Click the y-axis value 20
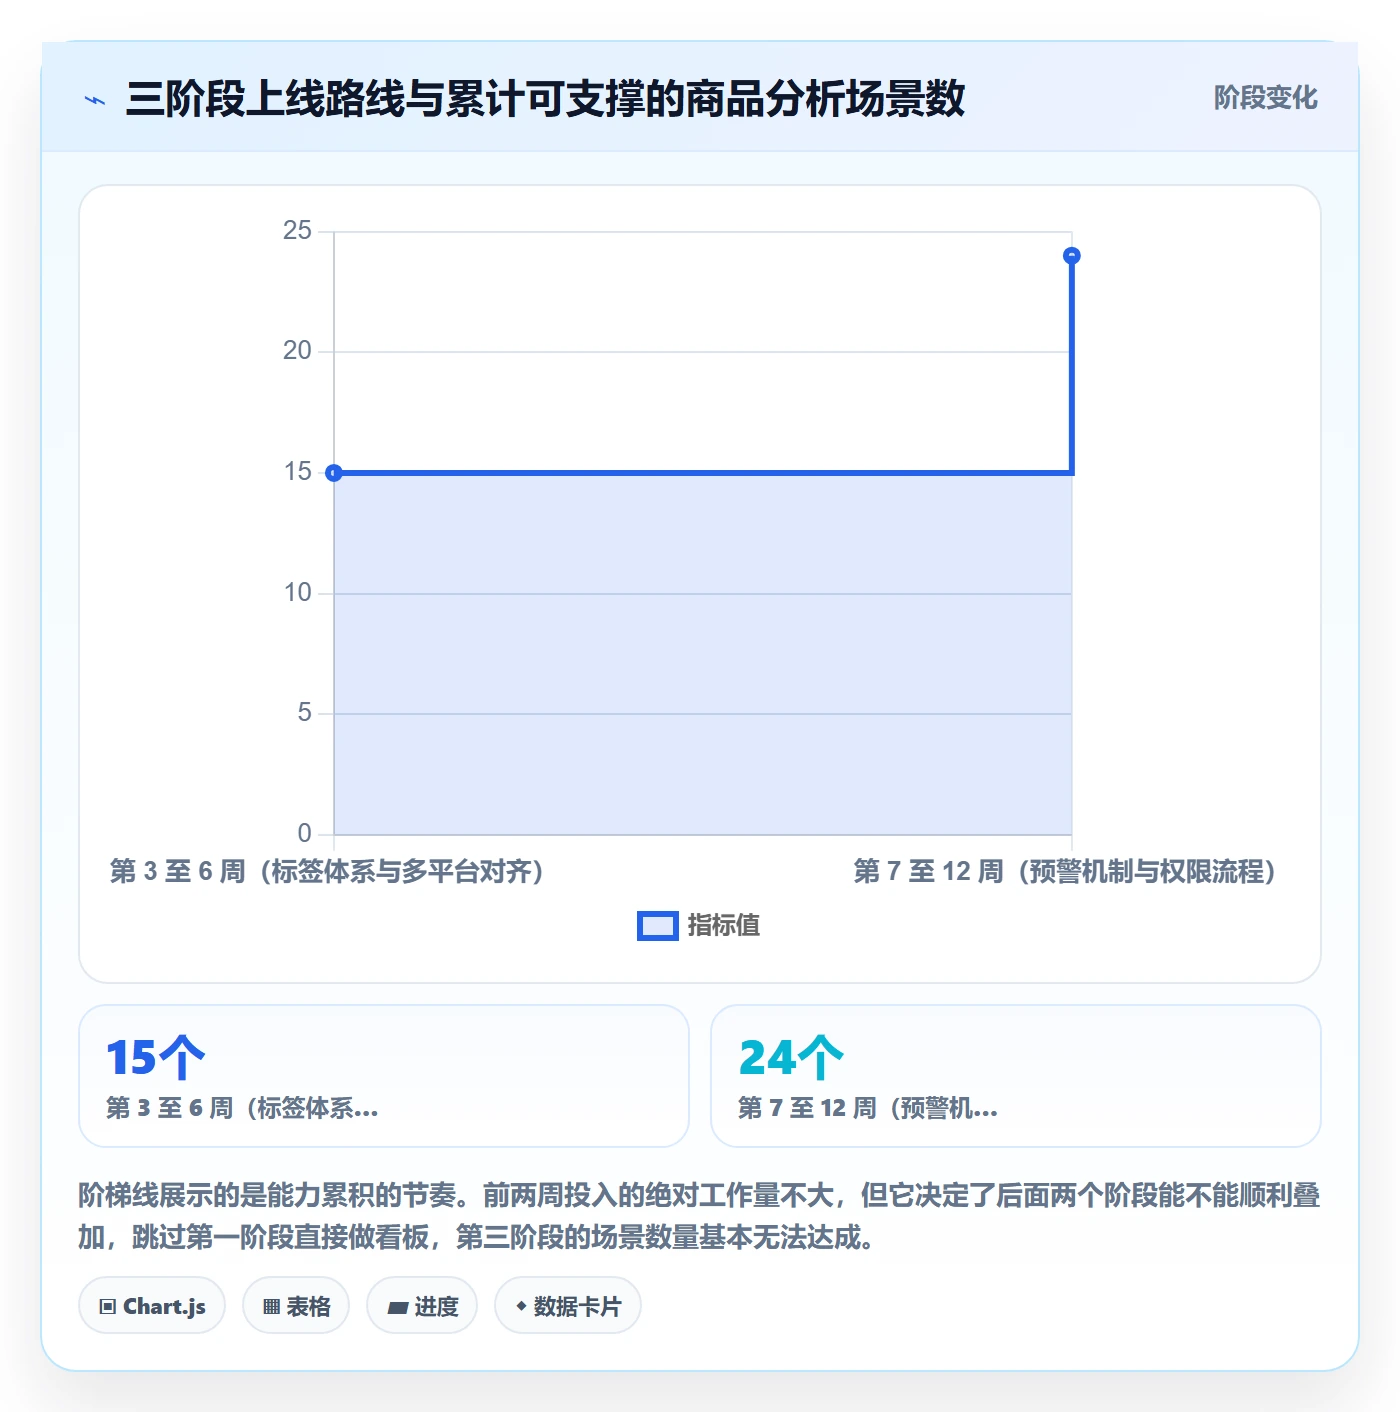Image resolution: width=1400 pixels, height=1412 pixels. tap(297, 351)
